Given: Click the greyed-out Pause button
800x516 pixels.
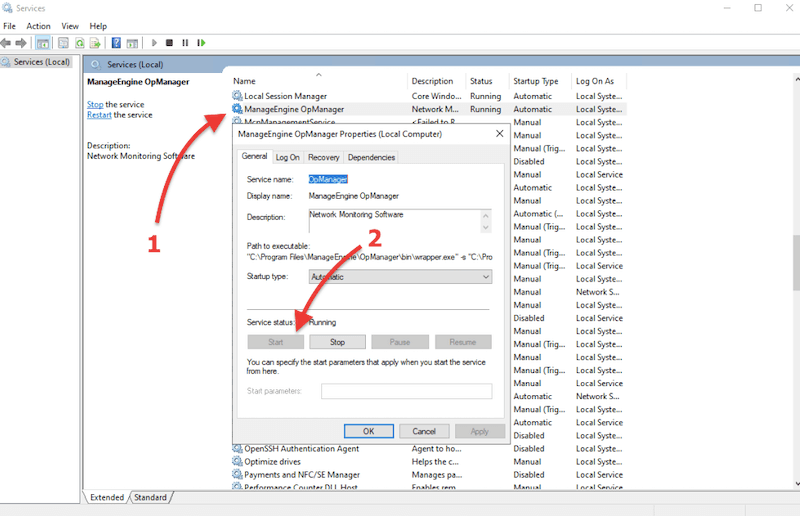Looking at the screenshot, I should pyautogui.click(x=399, y=342).
